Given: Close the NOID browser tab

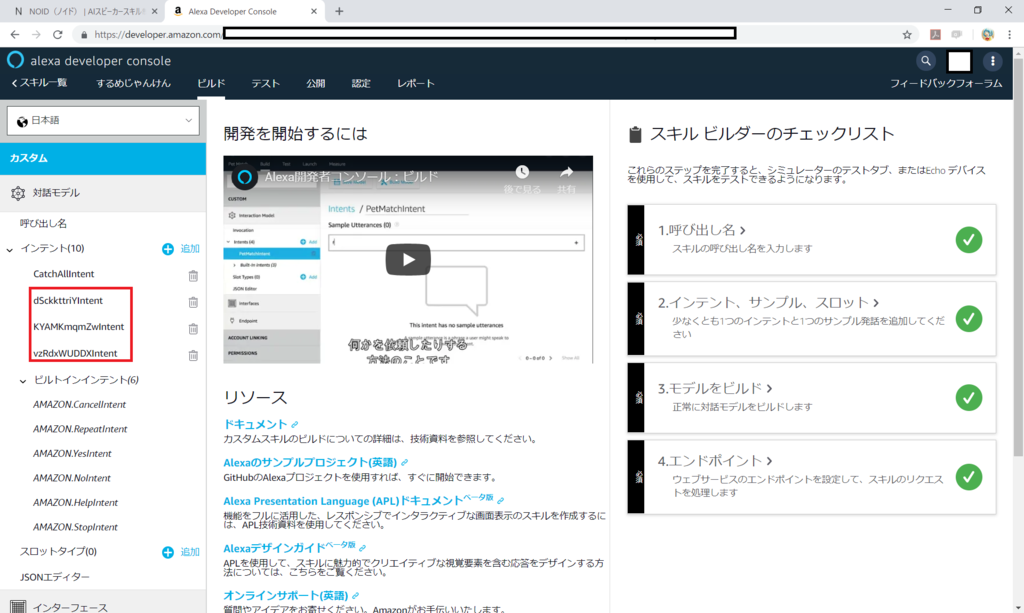Looking at the screenshot, I should [155, 11].
